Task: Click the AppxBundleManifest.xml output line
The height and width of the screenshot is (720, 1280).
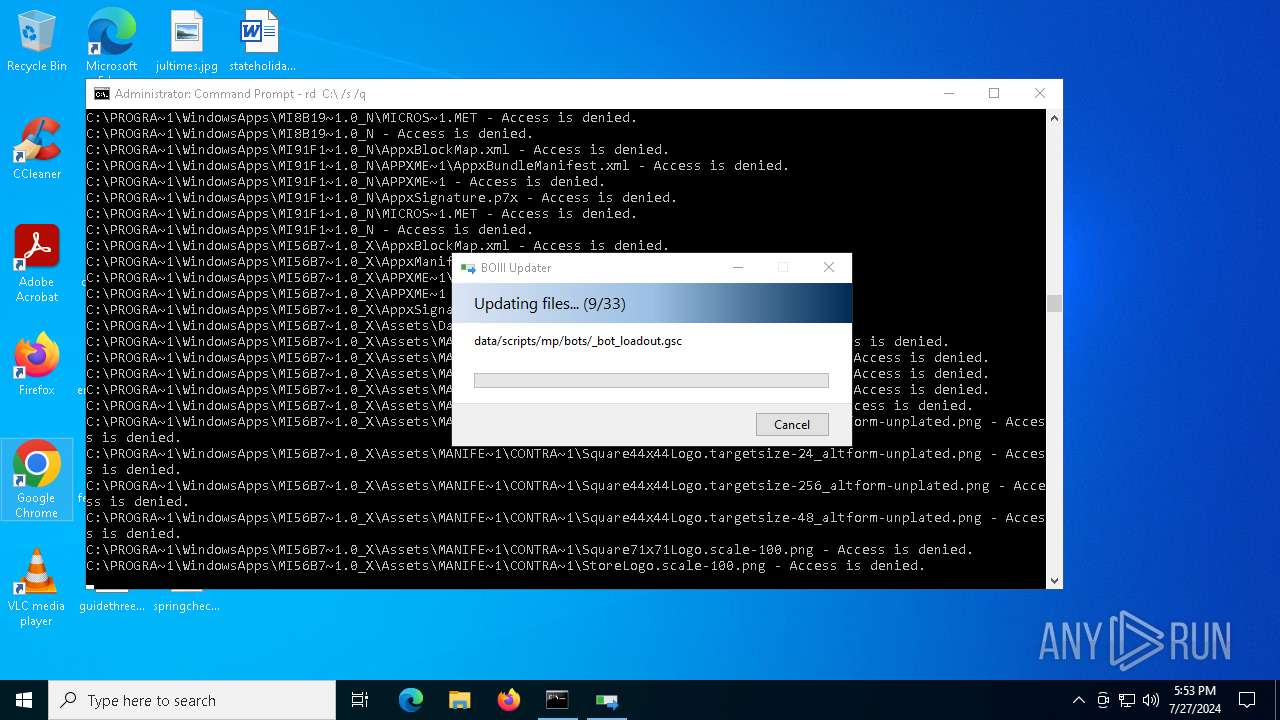Action: click(x=438, y=166)
